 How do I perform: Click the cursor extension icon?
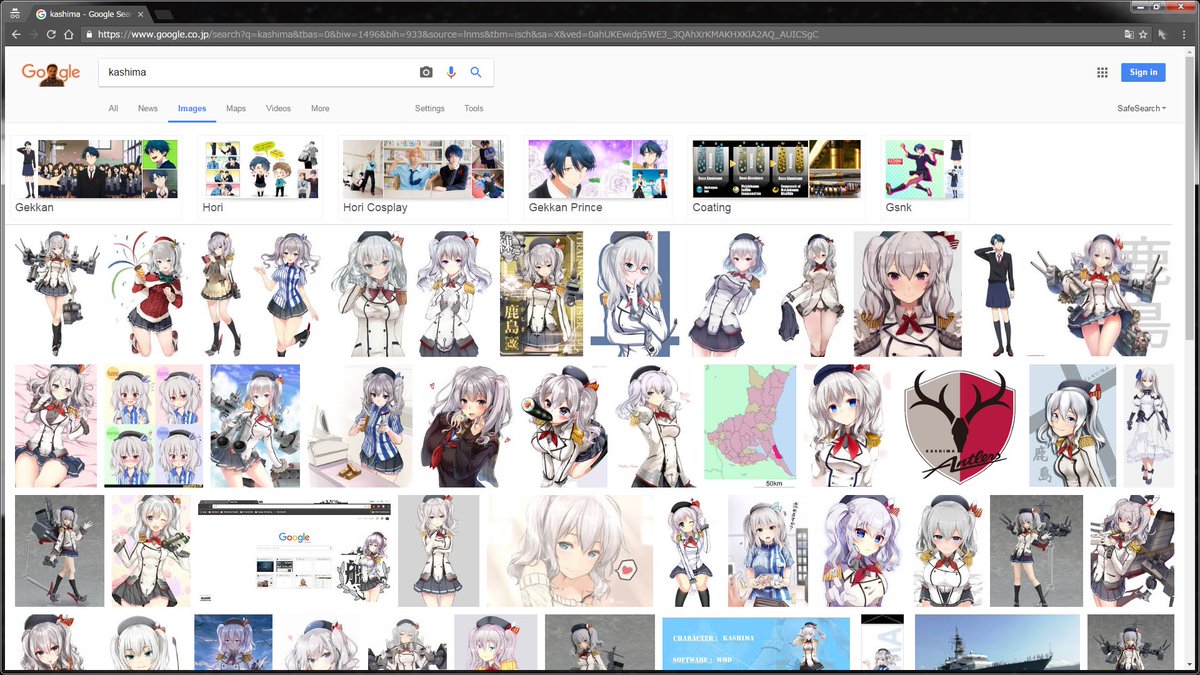click(1162, 34)
